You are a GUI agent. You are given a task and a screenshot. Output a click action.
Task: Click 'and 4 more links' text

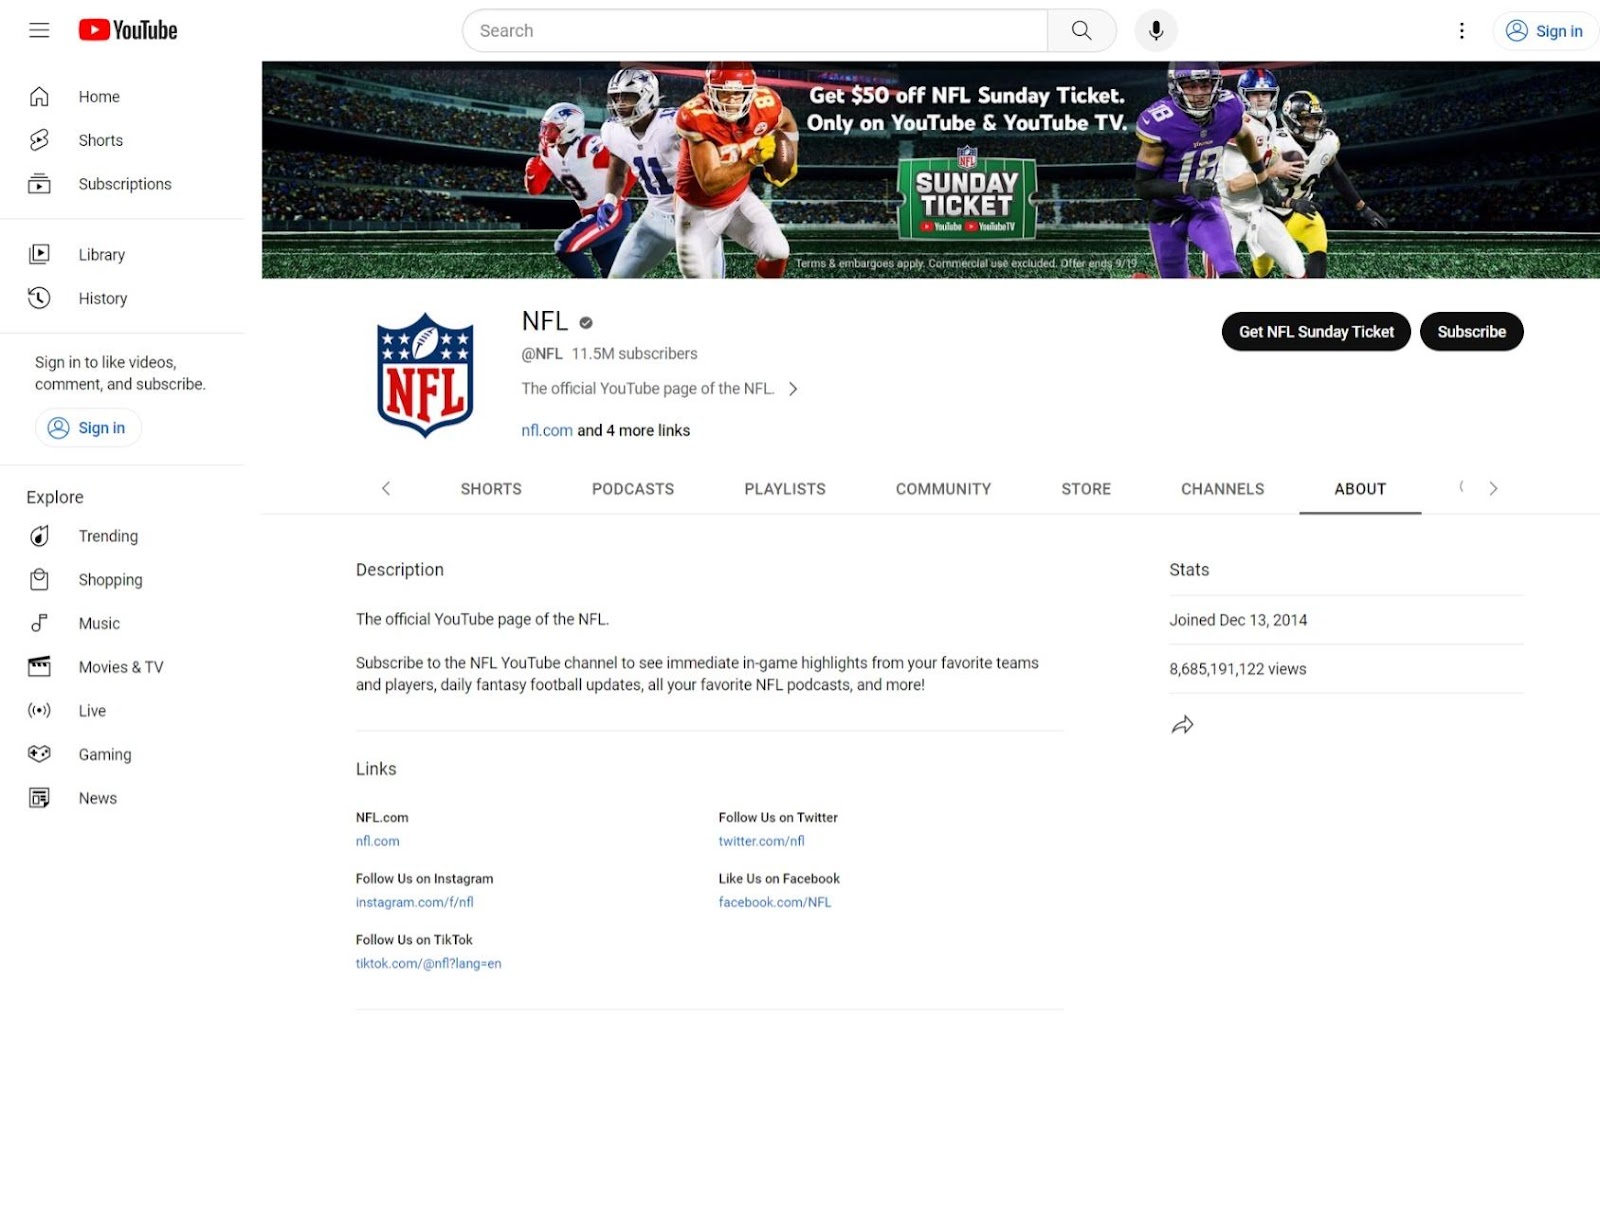[x=634, y=431]
